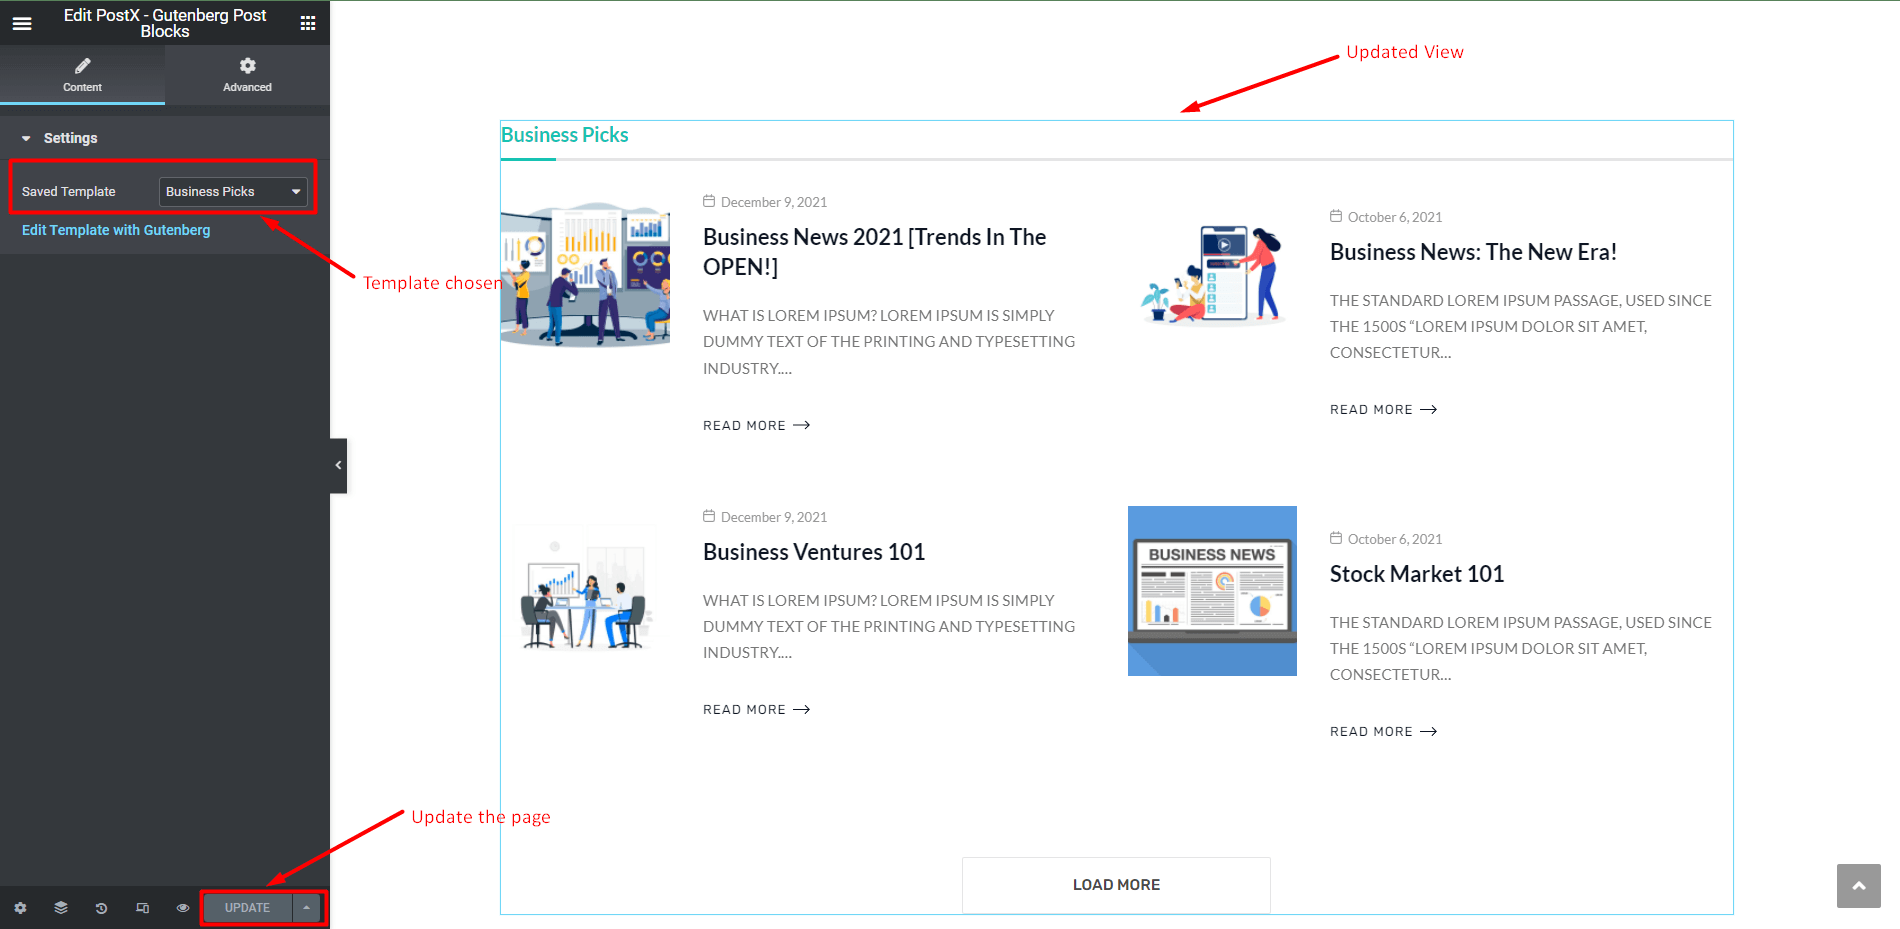Expand save options arrow beside Update

[x=307, y=908]
